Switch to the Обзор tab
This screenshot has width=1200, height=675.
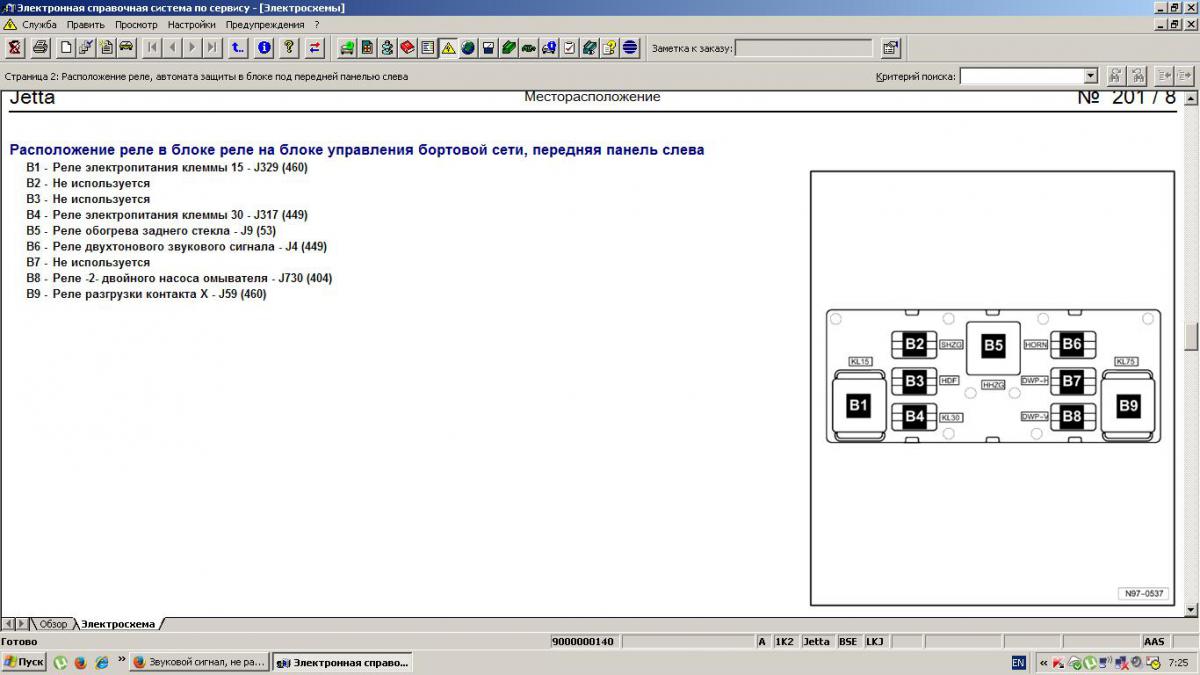pyautogui.click(x=53, y=624)
